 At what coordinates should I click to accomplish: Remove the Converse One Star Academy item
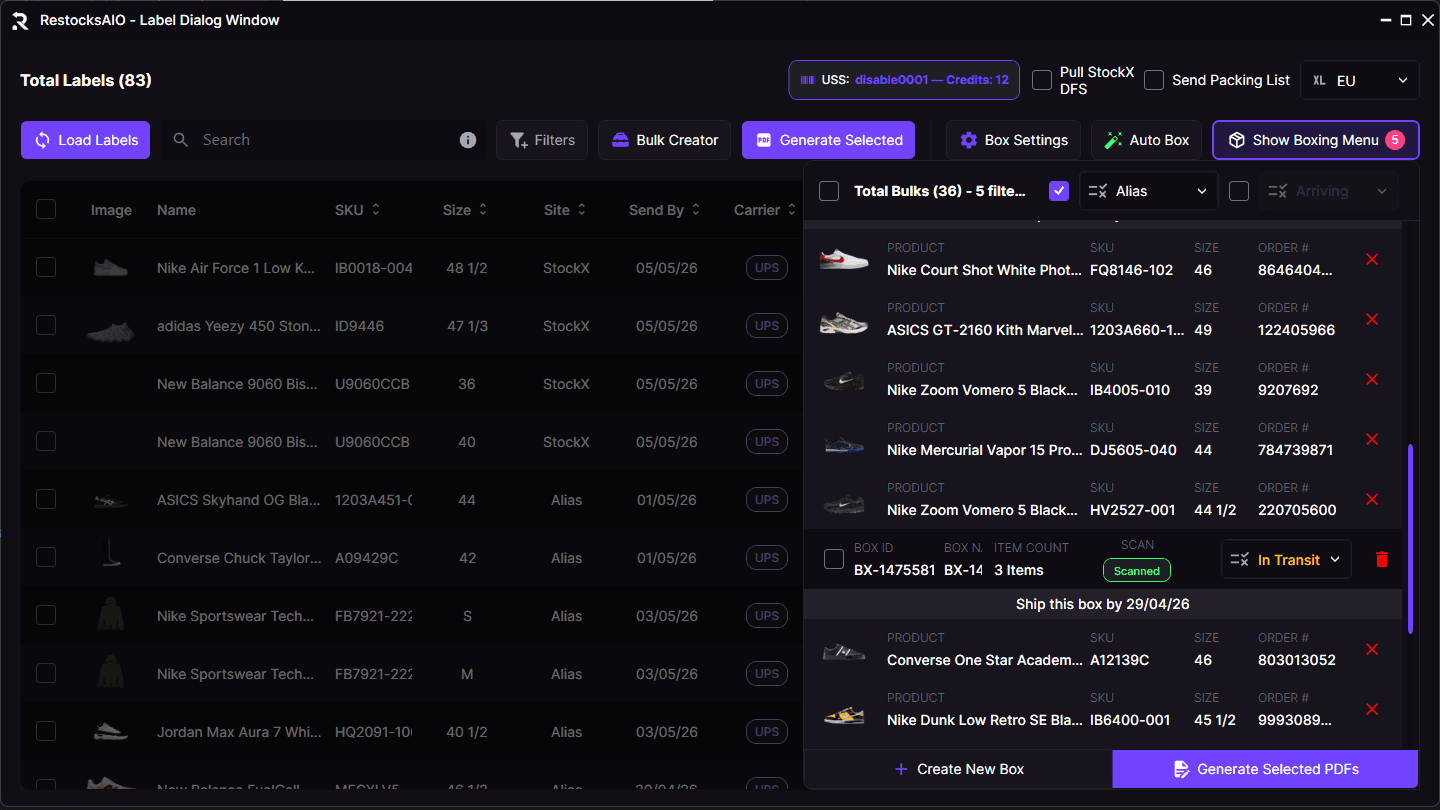click(1372, 650)
